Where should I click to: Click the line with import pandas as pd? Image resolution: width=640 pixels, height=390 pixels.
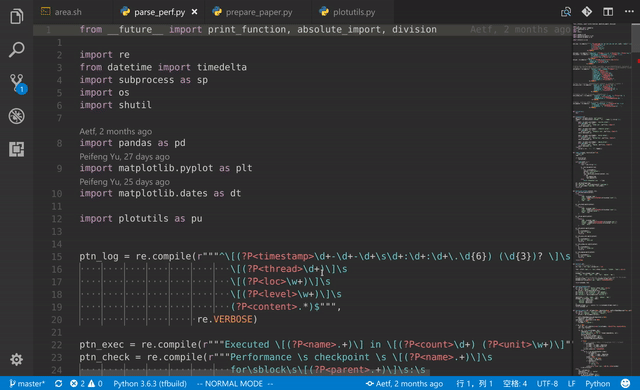(132, 143)
